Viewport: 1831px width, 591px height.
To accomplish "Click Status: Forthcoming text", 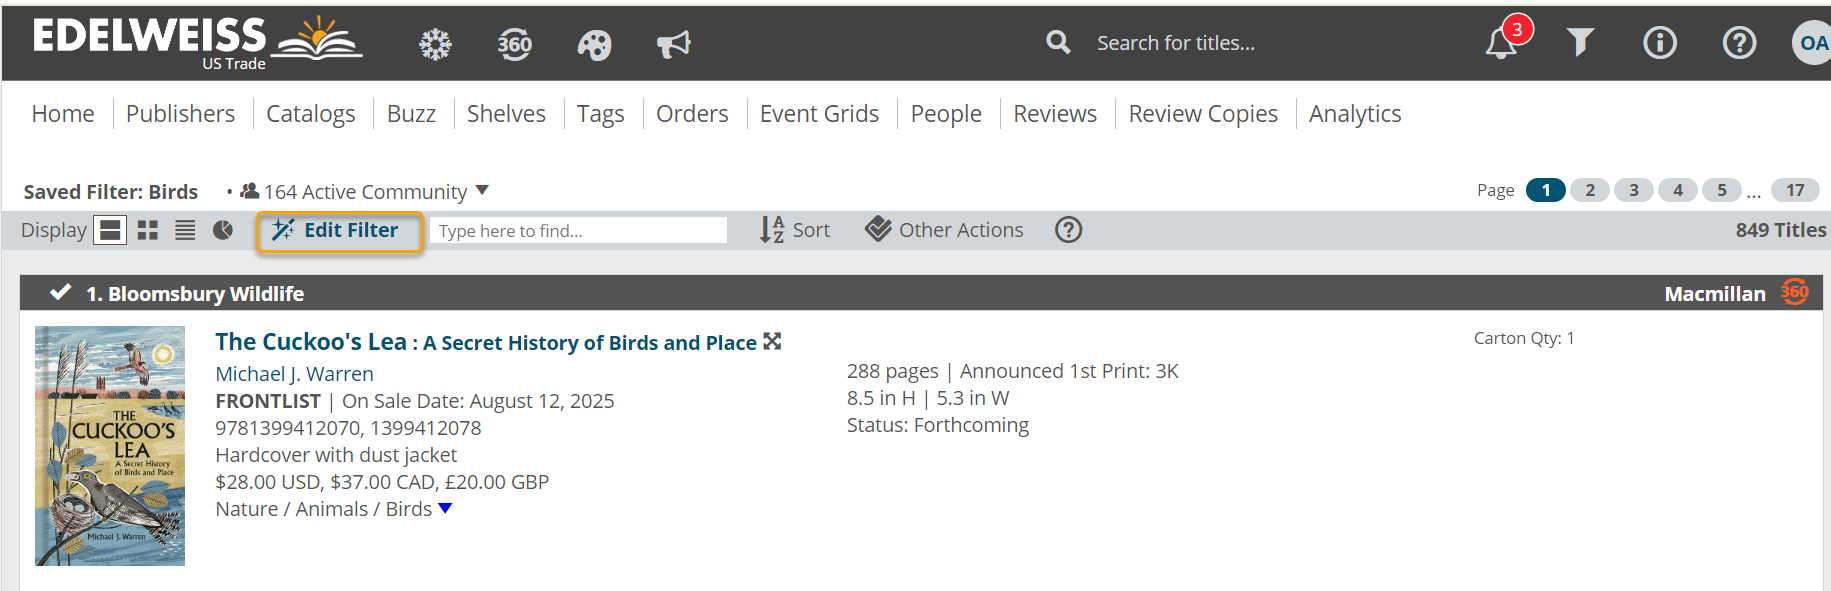I will click(x=938, y=425).
